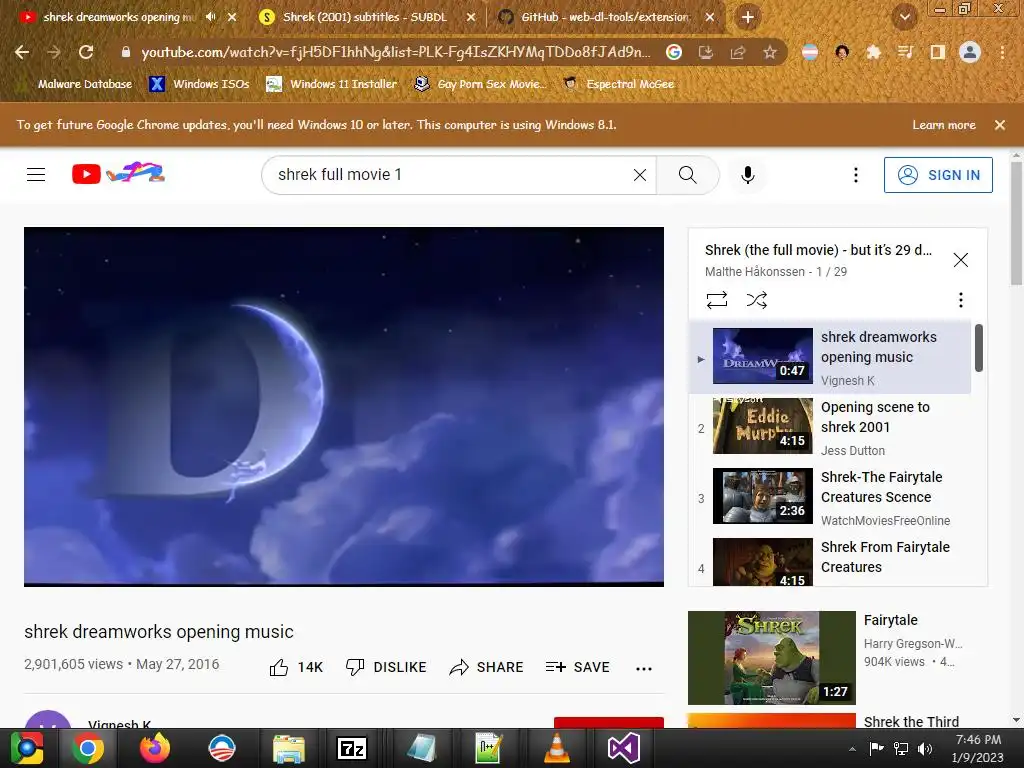Open Firefox from the taskbar
The width and height of the screenshot is (1024, 768).
(x=155, y=748)
